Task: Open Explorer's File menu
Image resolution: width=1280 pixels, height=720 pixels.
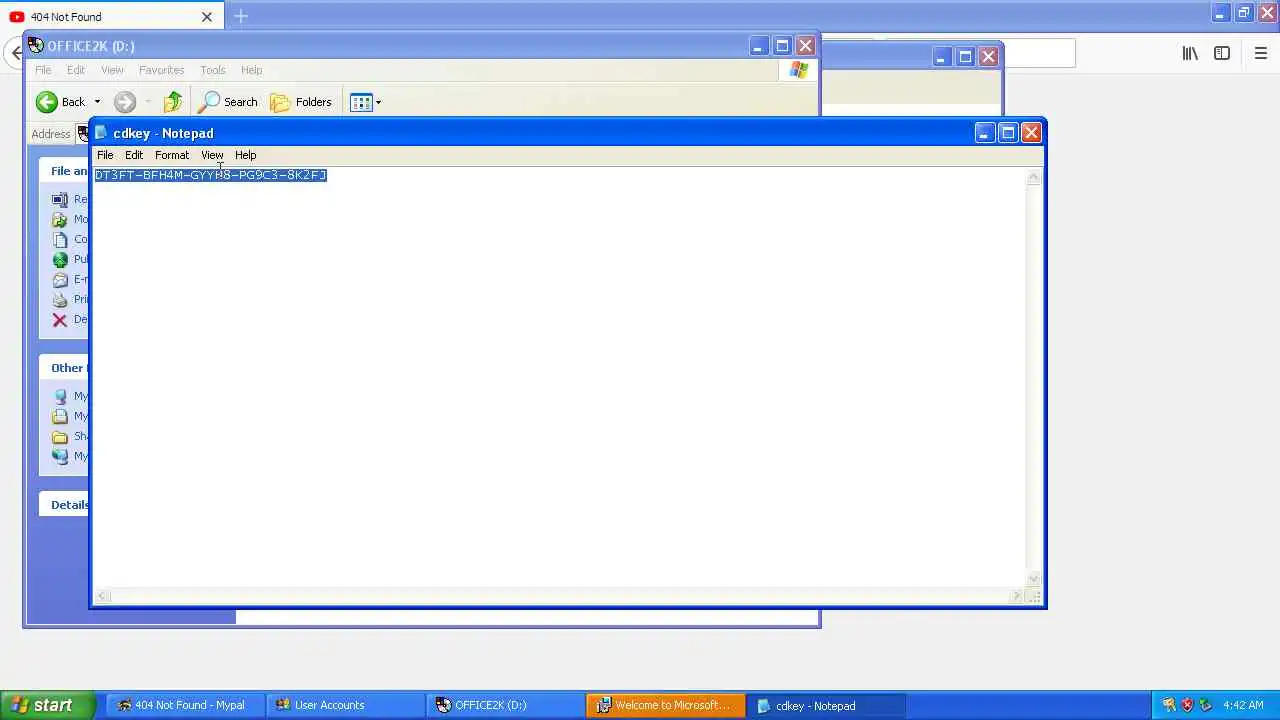Action: (43, 70)
